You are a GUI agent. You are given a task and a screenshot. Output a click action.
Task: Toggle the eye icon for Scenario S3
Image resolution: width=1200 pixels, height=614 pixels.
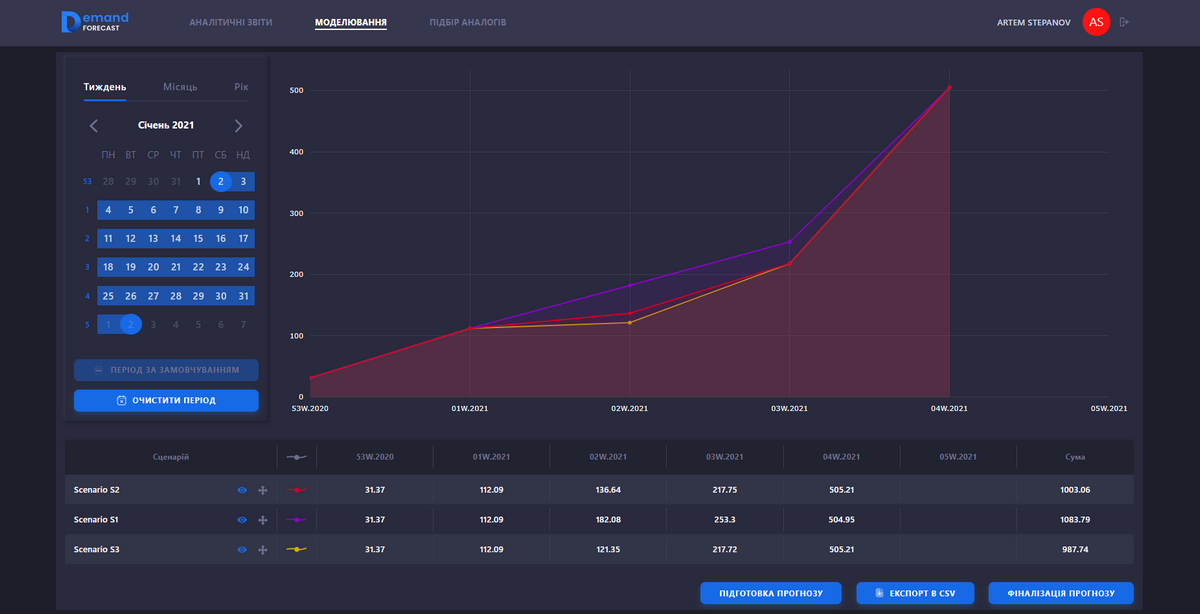pos(242,550)
